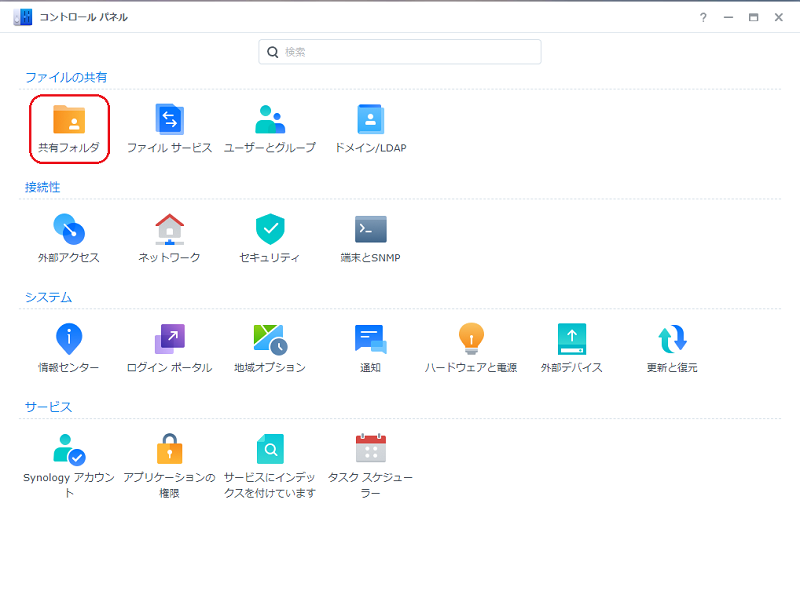Open the ネットワーク house icon
This screenshot has height=602, width=800.
click(169, 229)
